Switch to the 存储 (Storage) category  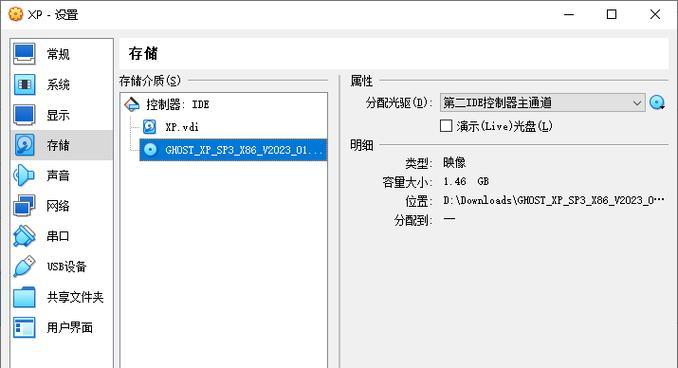(61, 145)
